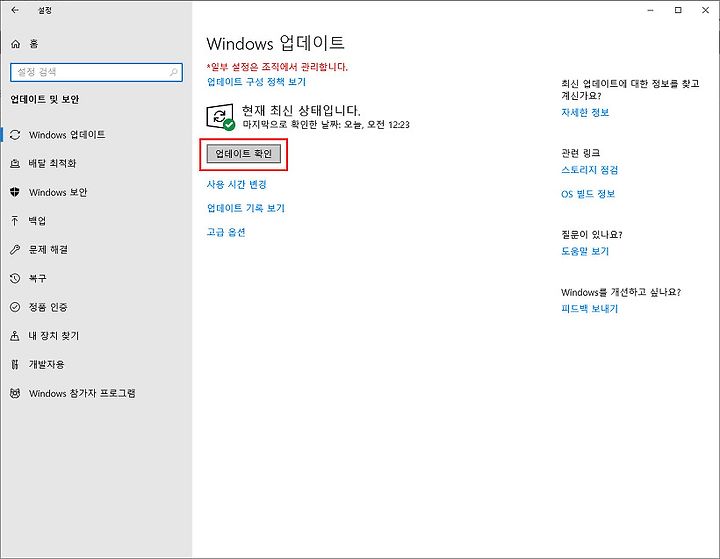This screenshot has width=720, height=559.
Task: Click the 업데이트 및 보안 section heading
Action: (x=45, y=99)
